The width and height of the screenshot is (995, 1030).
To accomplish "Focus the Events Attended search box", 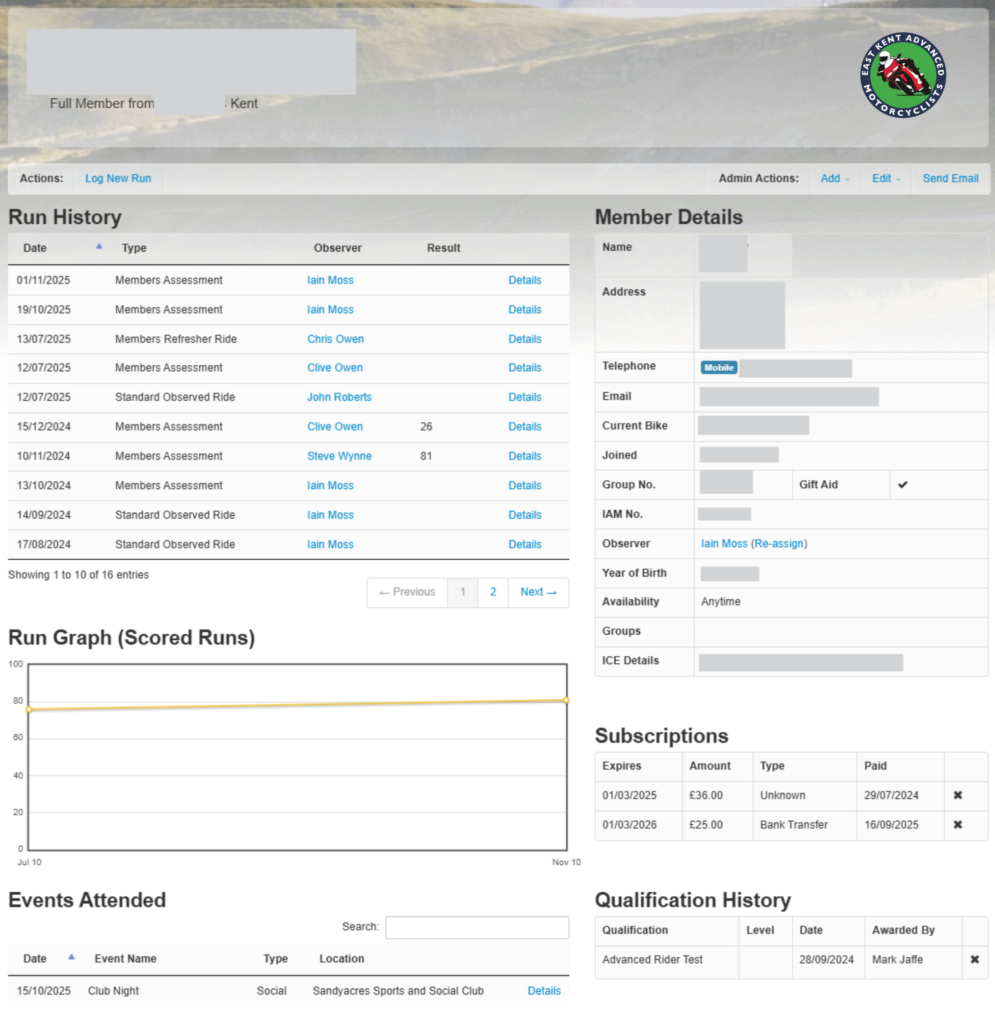I will coord(477,927).
